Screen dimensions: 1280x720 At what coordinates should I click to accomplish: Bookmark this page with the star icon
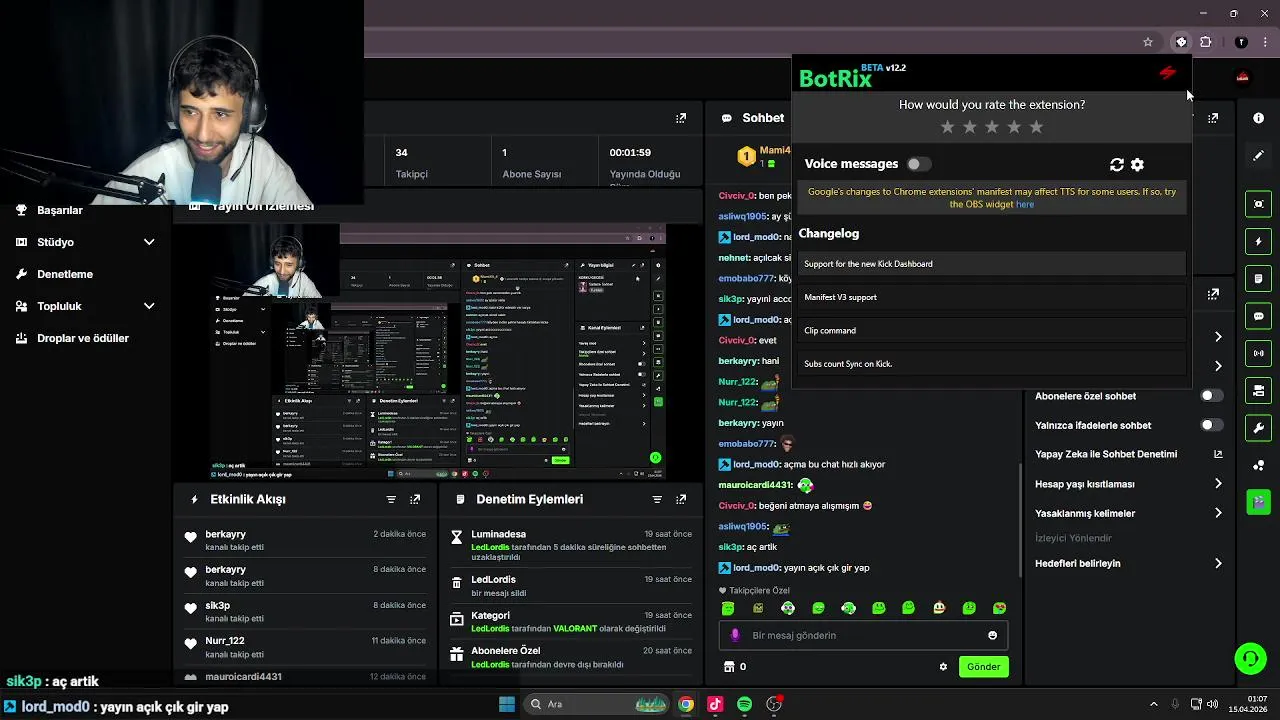point(1148,42)
